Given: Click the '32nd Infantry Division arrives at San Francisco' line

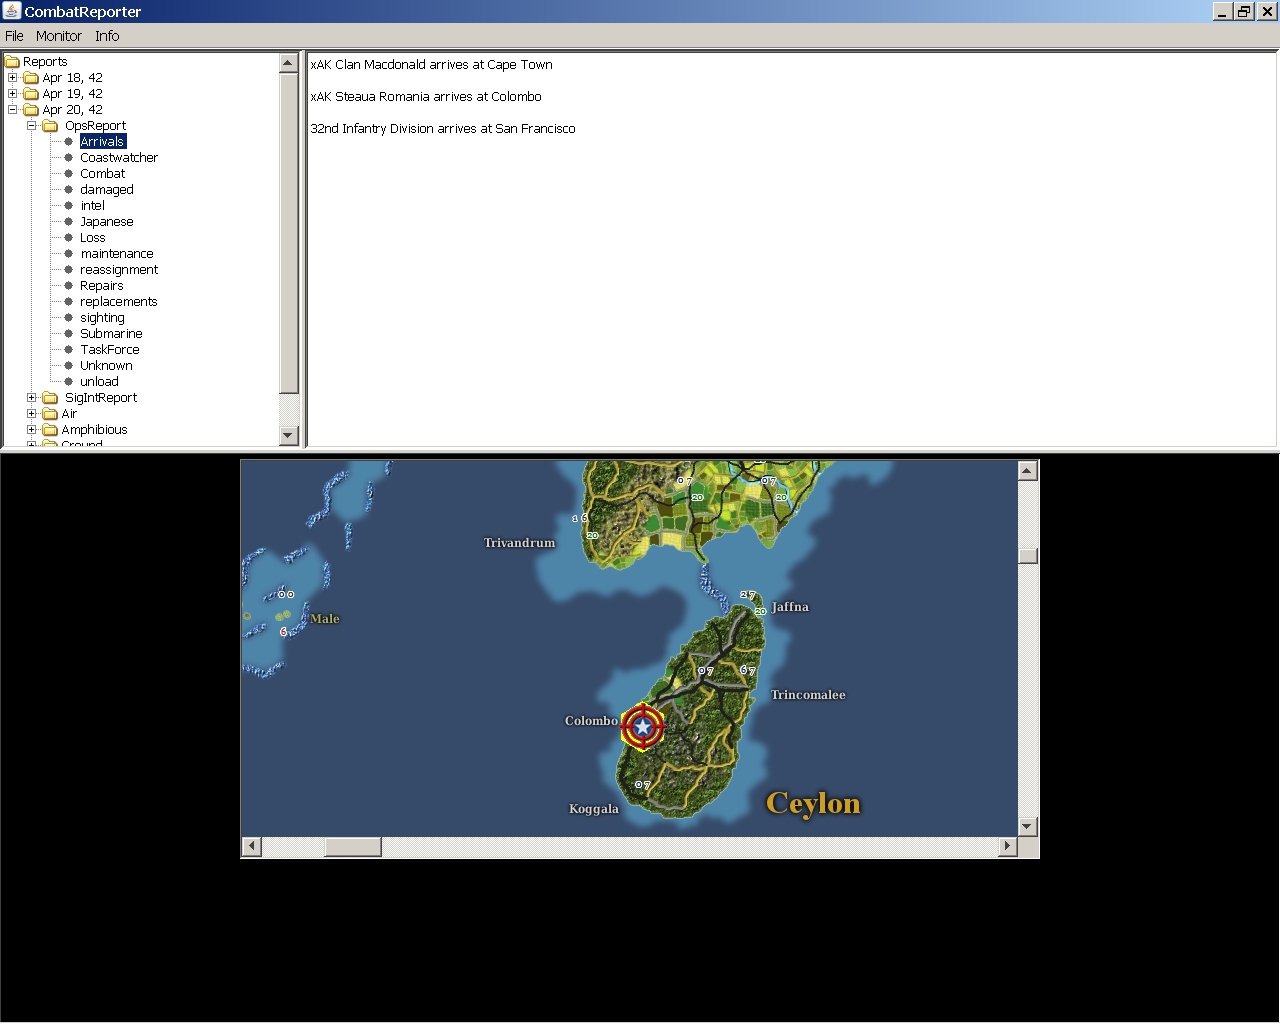Looking at the screenshot, I should [x=443, y=129].
